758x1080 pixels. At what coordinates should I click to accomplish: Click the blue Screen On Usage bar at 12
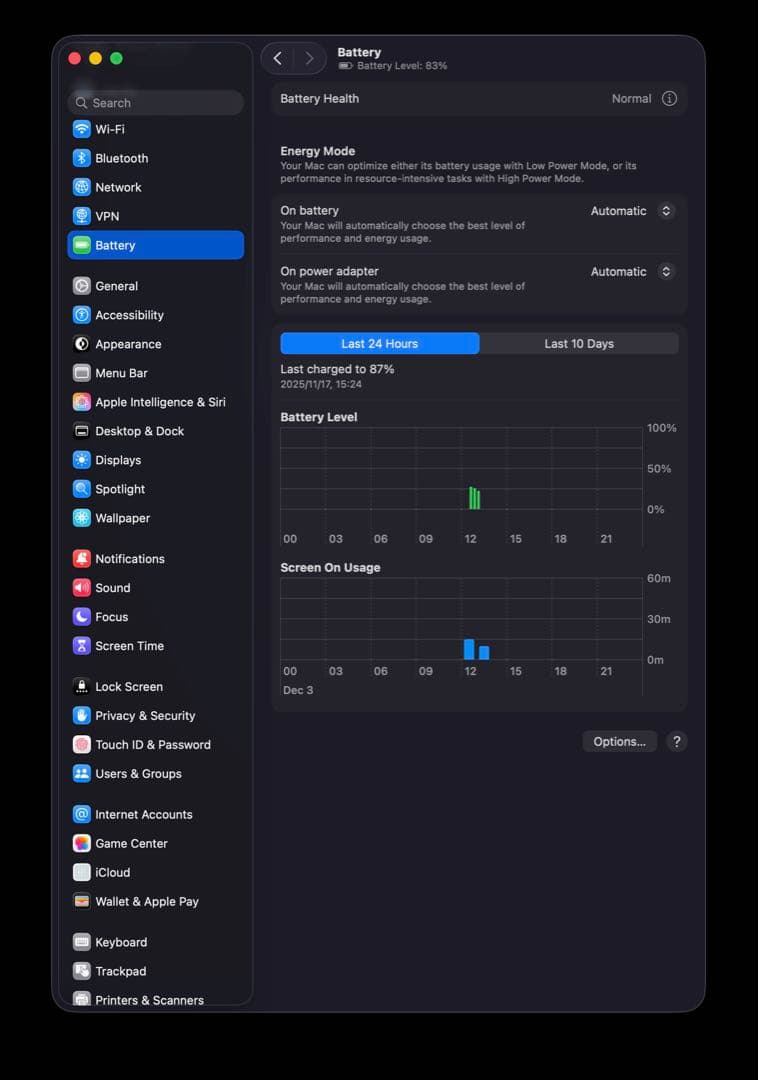point(469,650)
